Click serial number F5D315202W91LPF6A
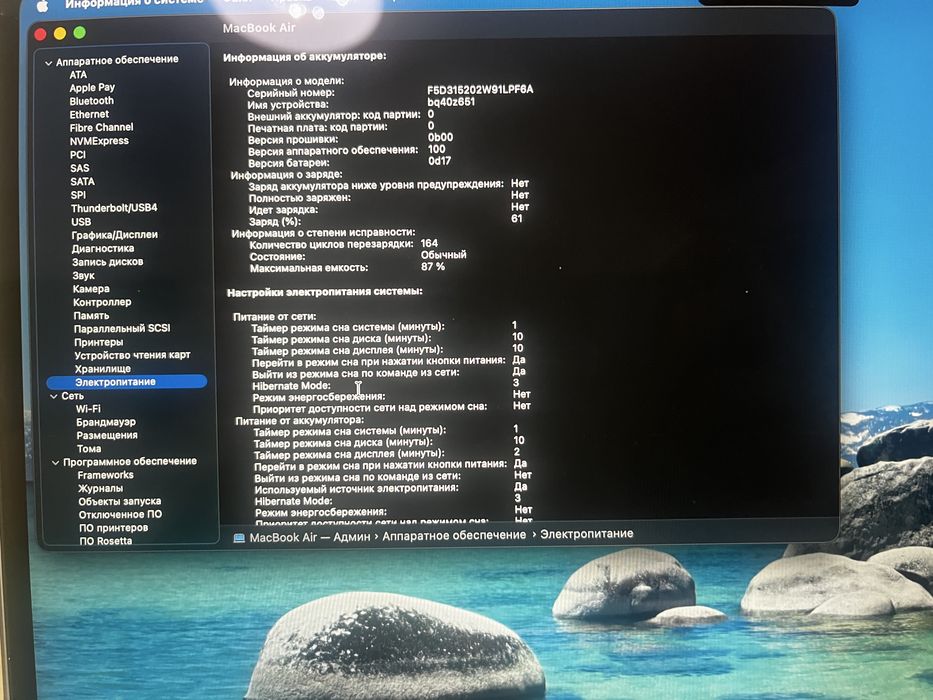933x700 pixels. click(x=480, y=90)
